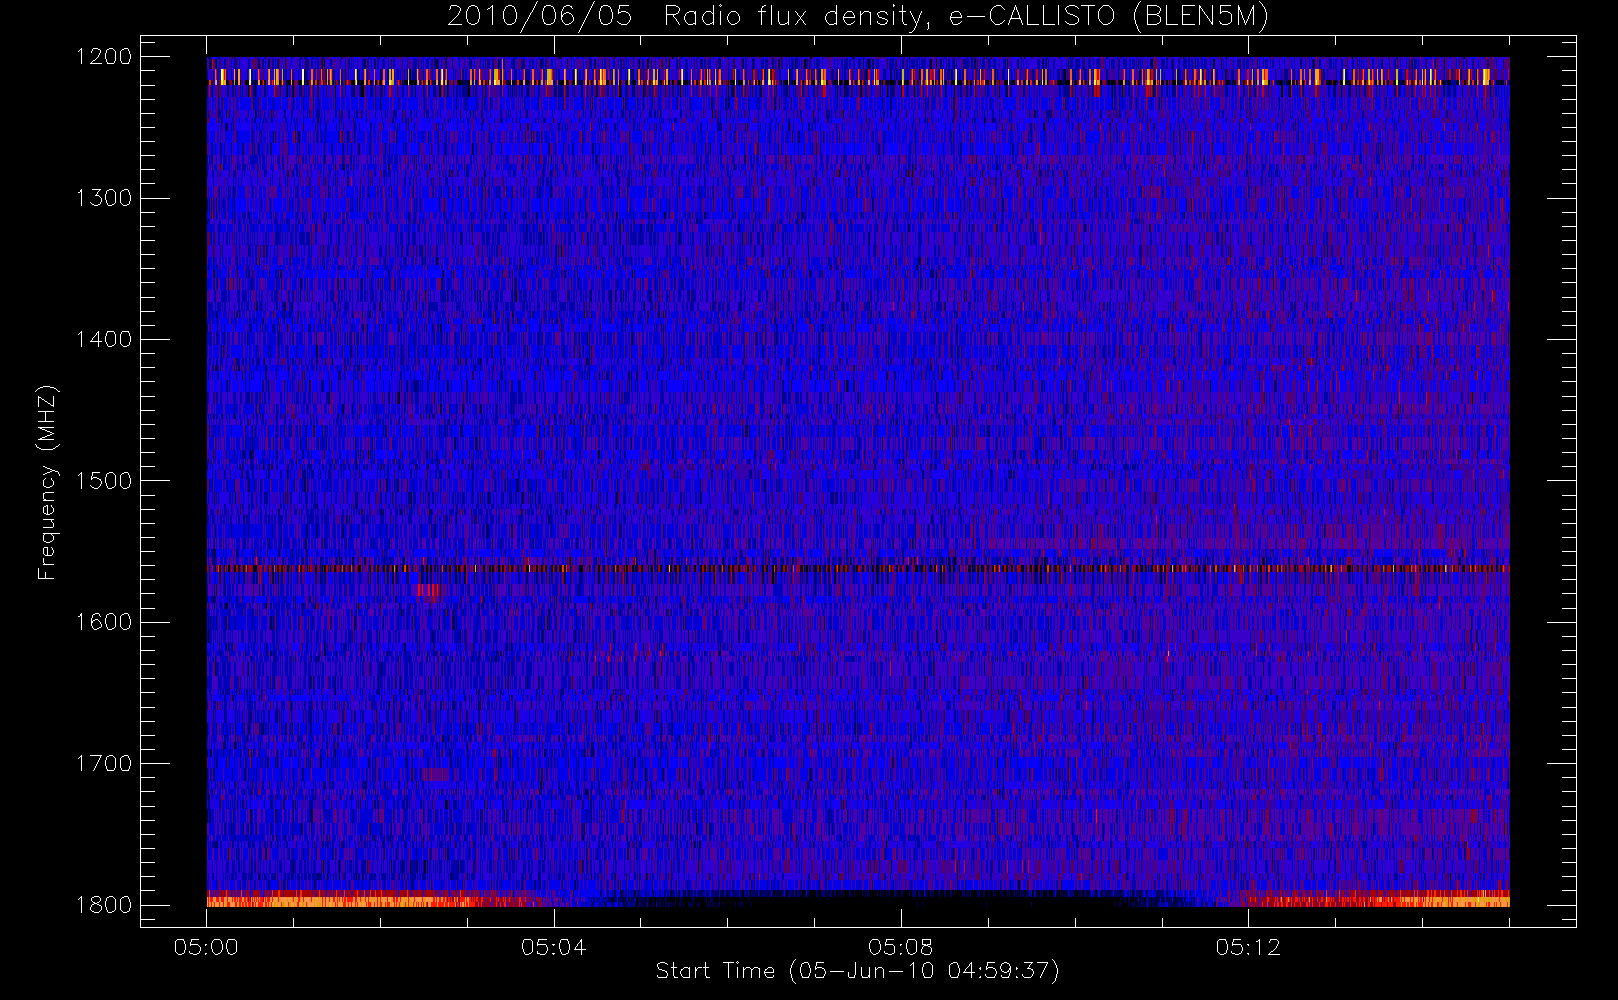The width and height of the screenshot is (1618, 1000).
Task: Click the 05:12 time tick label
Action: (1247, 947)
